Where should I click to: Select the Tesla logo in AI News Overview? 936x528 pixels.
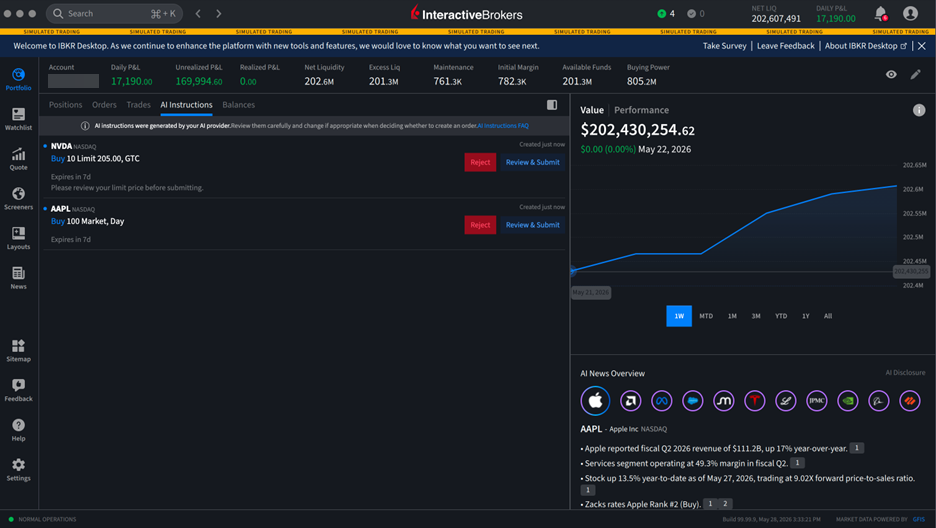[x=755, y=401]
